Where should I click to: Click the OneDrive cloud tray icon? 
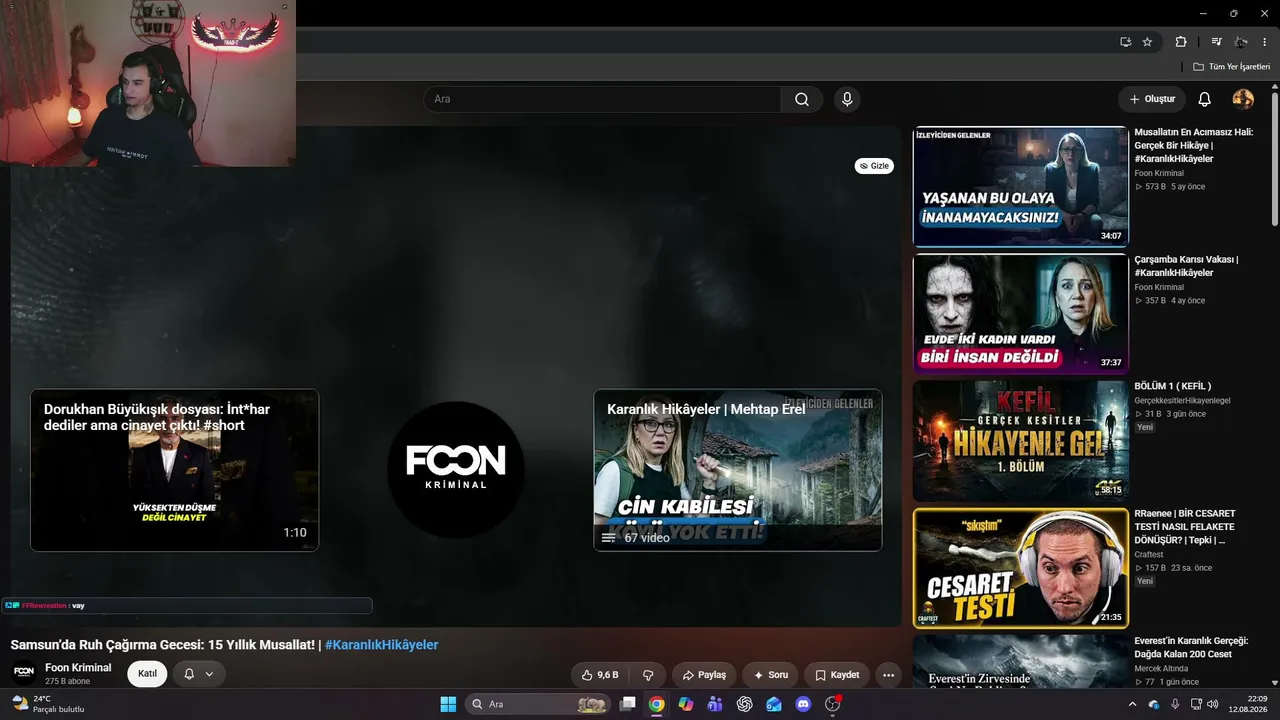(x=1154, y=704)
